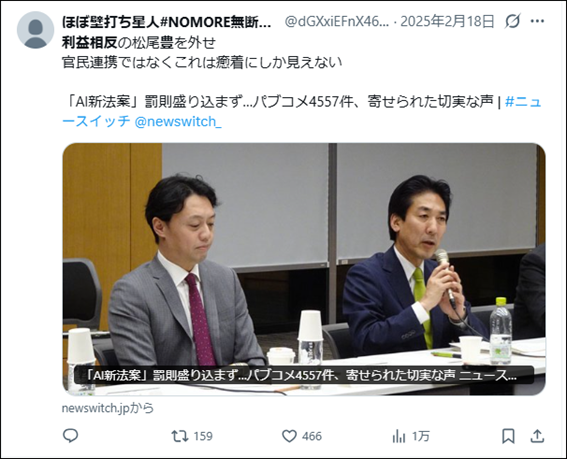Open the ほぼ壁打ち星人 display name
Image resolution: width=567 pixels, height=459 pixels.
(x=166, y=22)
